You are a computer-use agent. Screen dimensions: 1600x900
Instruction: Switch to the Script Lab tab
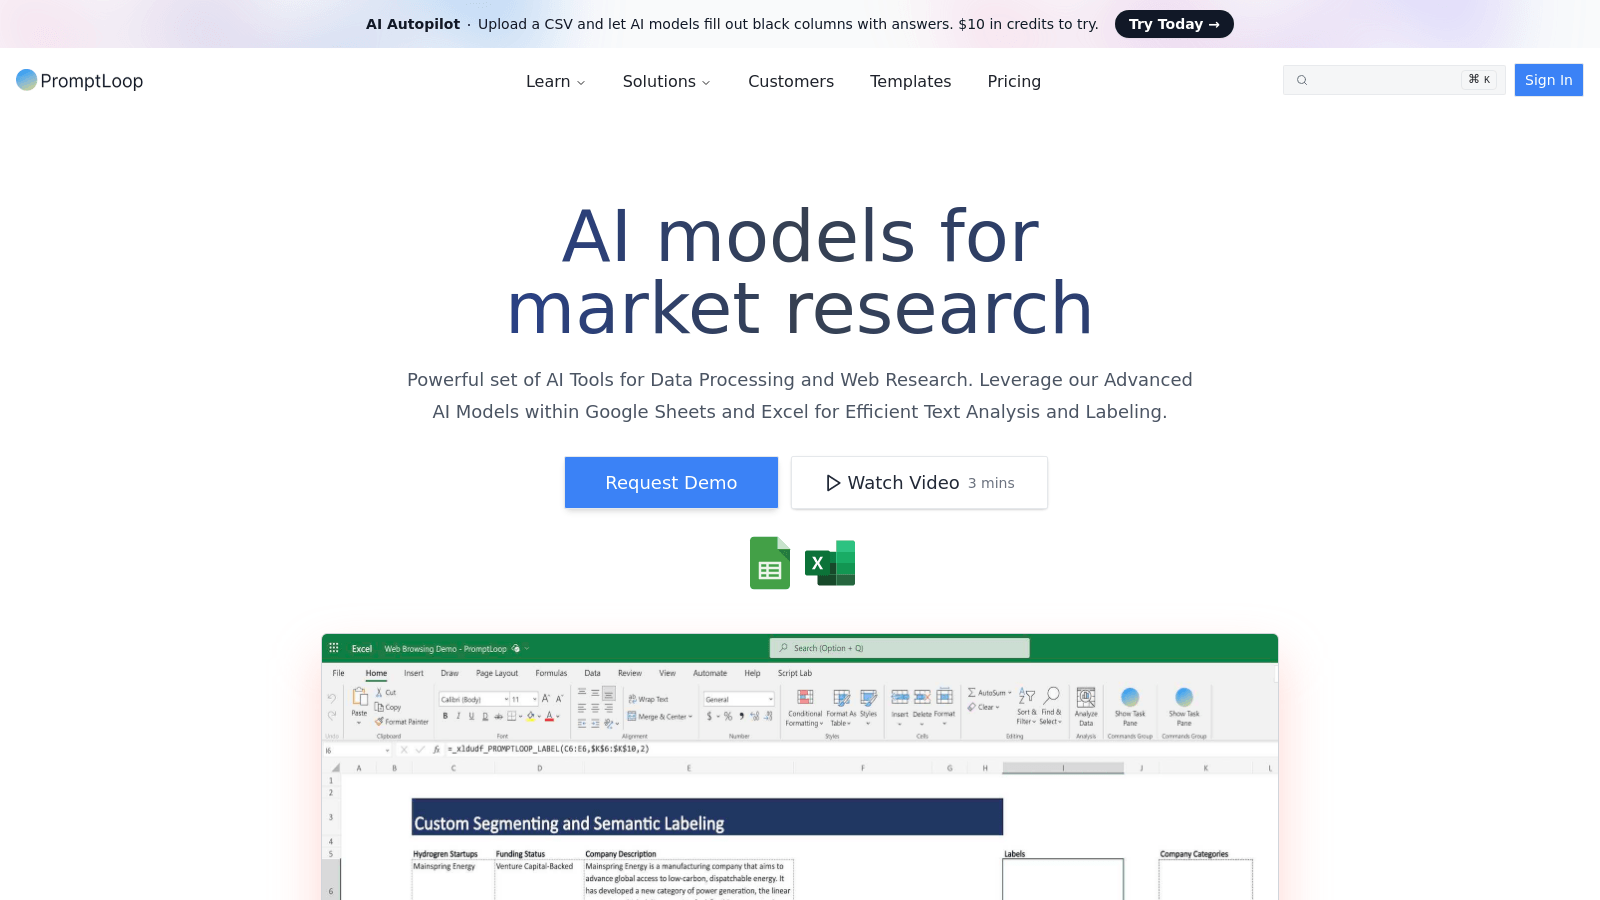[795, 673]
